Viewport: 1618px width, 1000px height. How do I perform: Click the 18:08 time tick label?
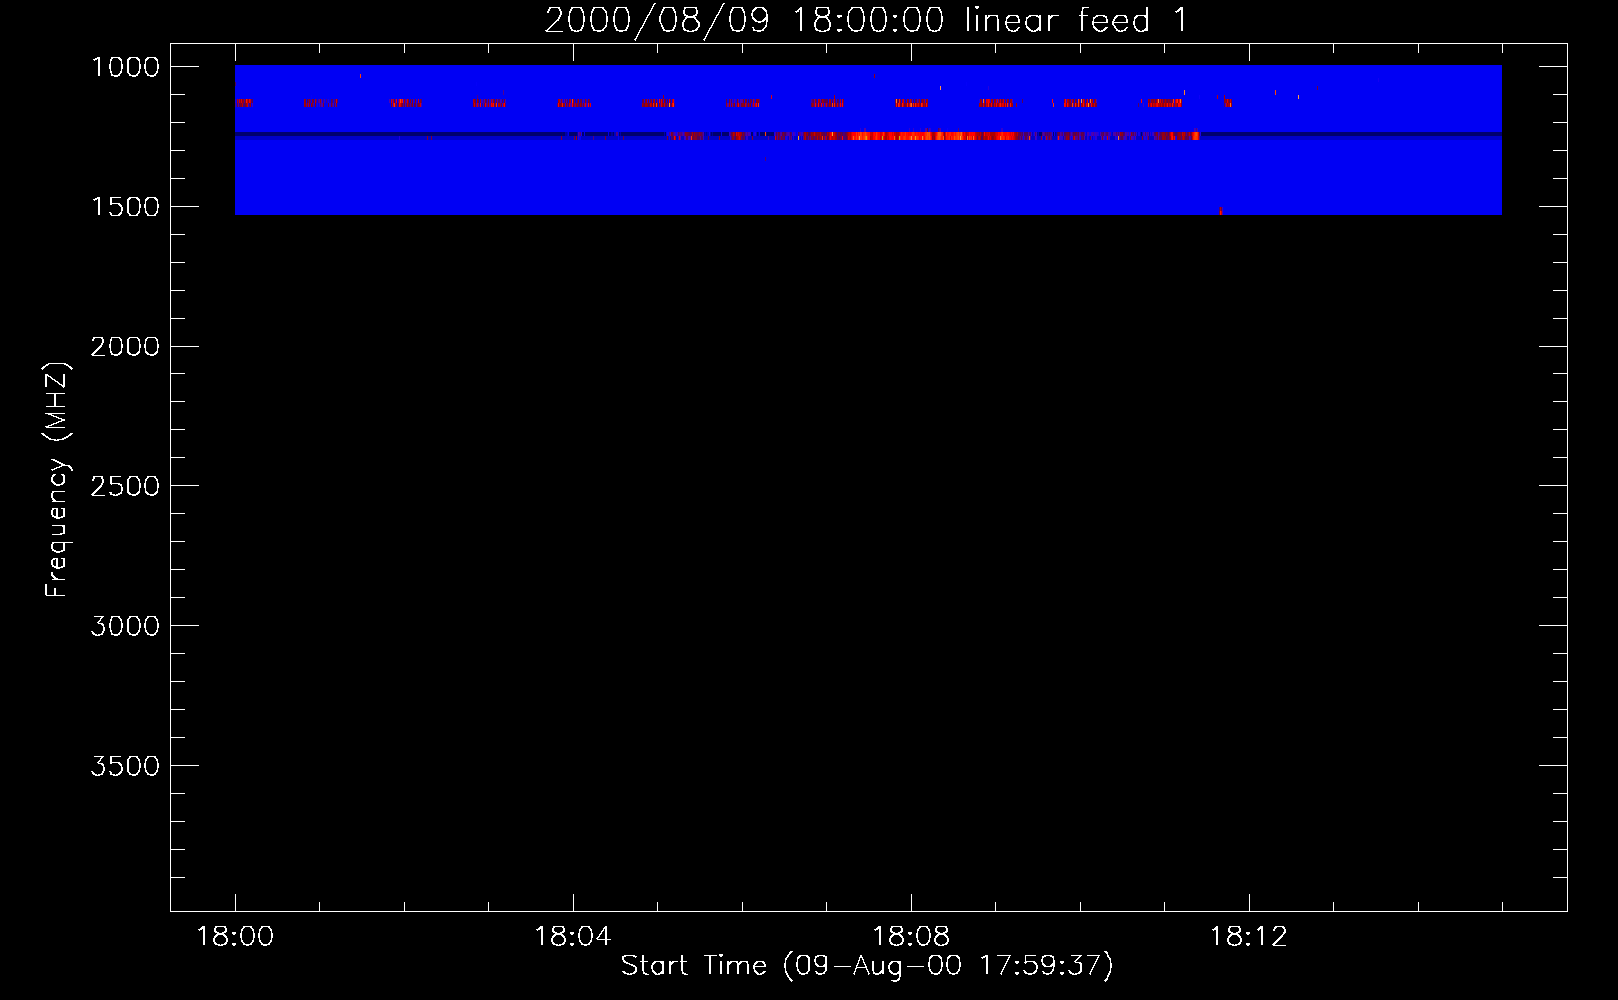pos(910,937)
